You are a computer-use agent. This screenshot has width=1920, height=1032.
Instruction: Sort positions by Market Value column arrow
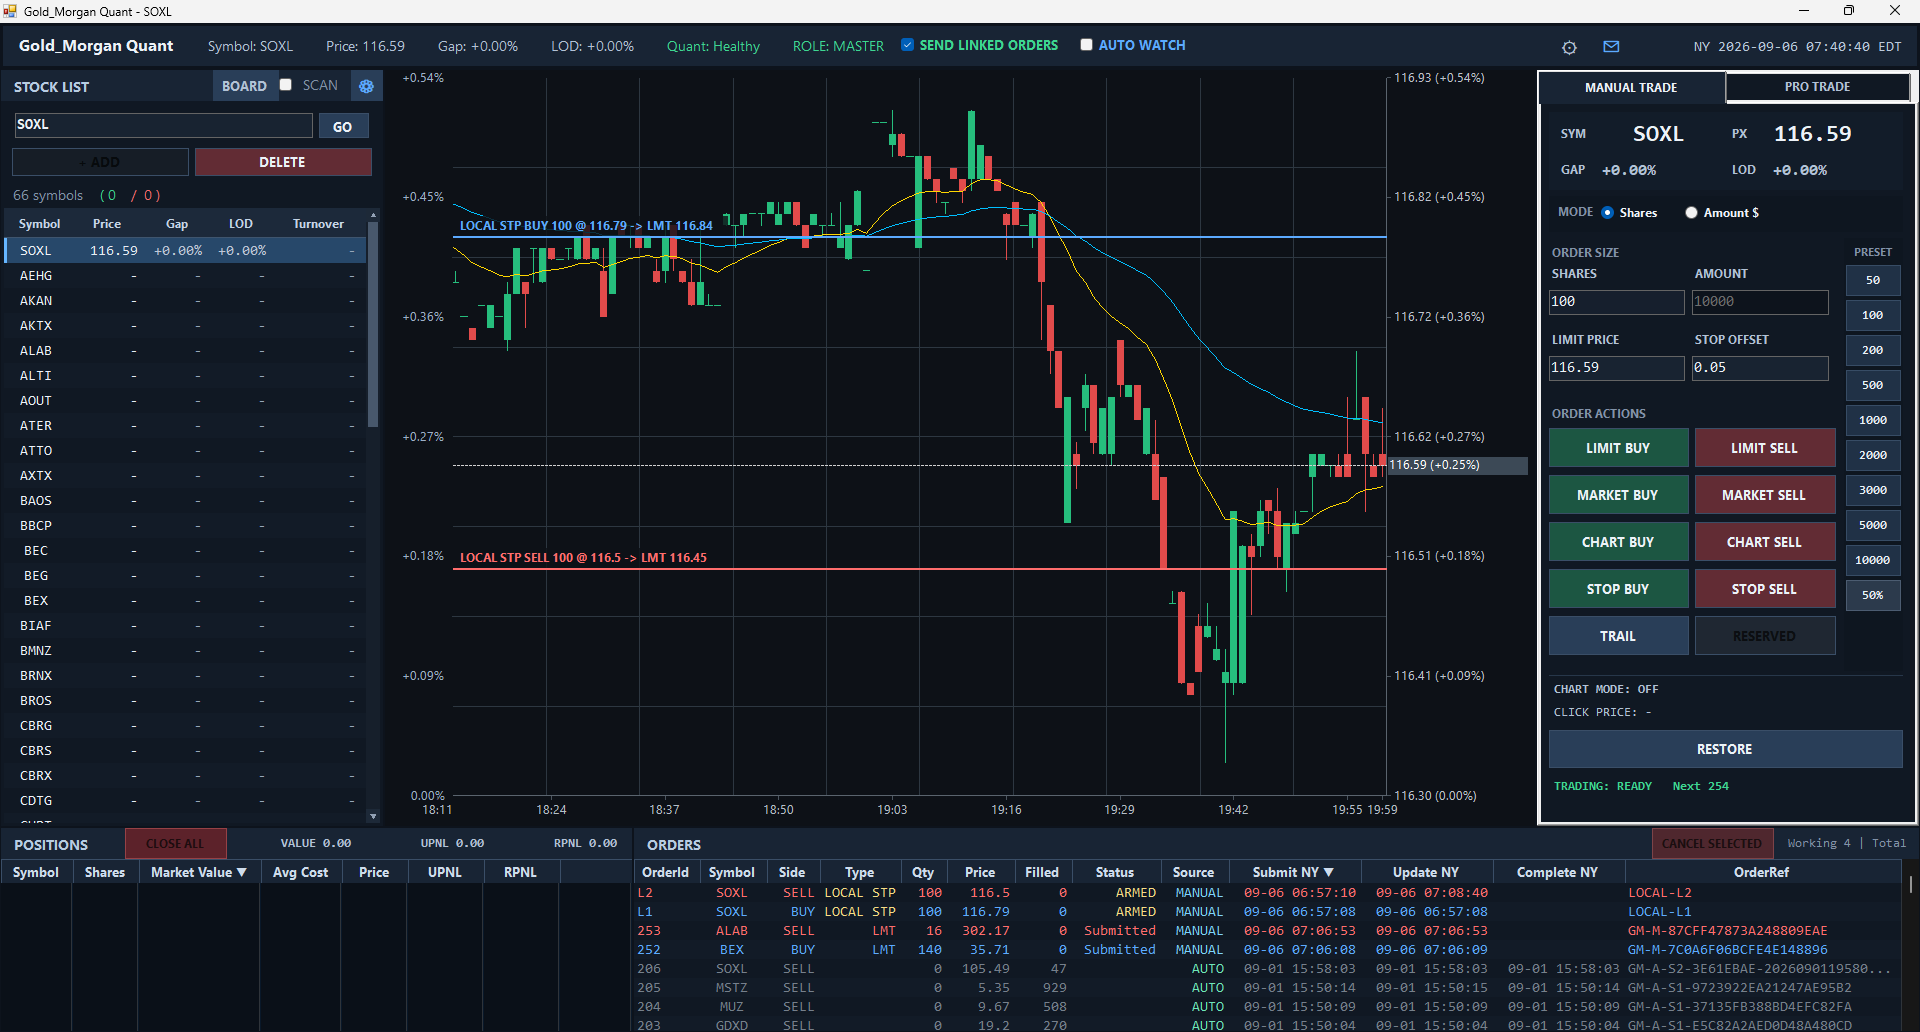pyautogui.click(x=241, y=872)
